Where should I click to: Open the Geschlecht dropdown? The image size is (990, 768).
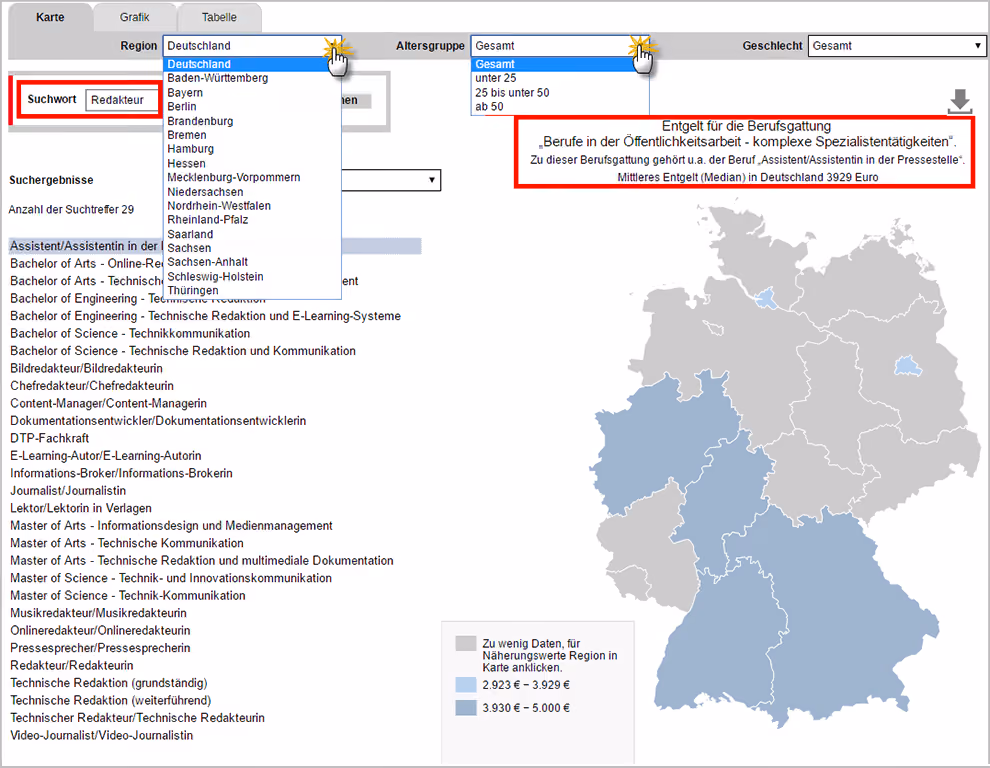(897, 45)
